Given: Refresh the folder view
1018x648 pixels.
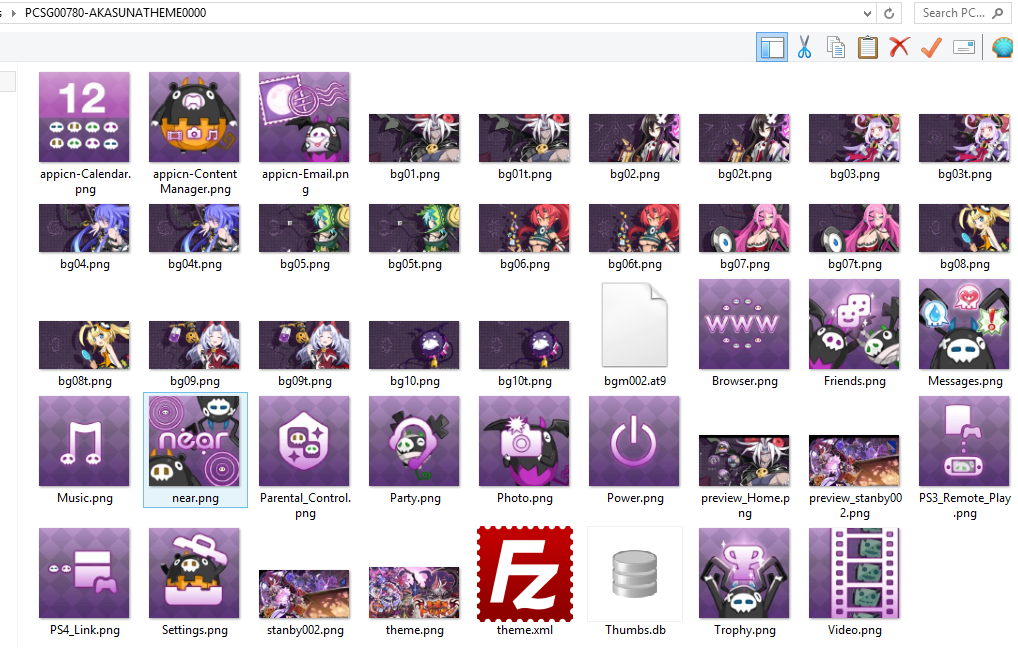Looking at the screenshot, I should [889, 13].
